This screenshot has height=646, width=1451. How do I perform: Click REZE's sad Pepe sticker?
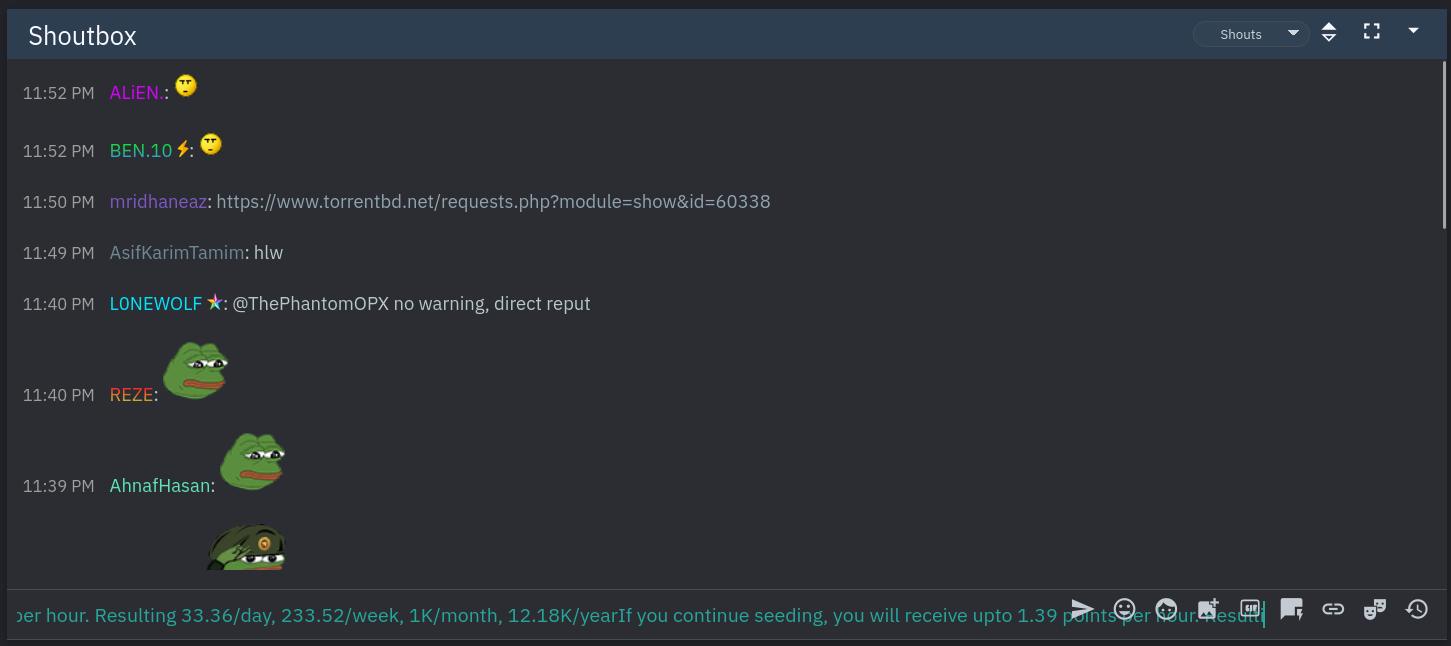196,370
